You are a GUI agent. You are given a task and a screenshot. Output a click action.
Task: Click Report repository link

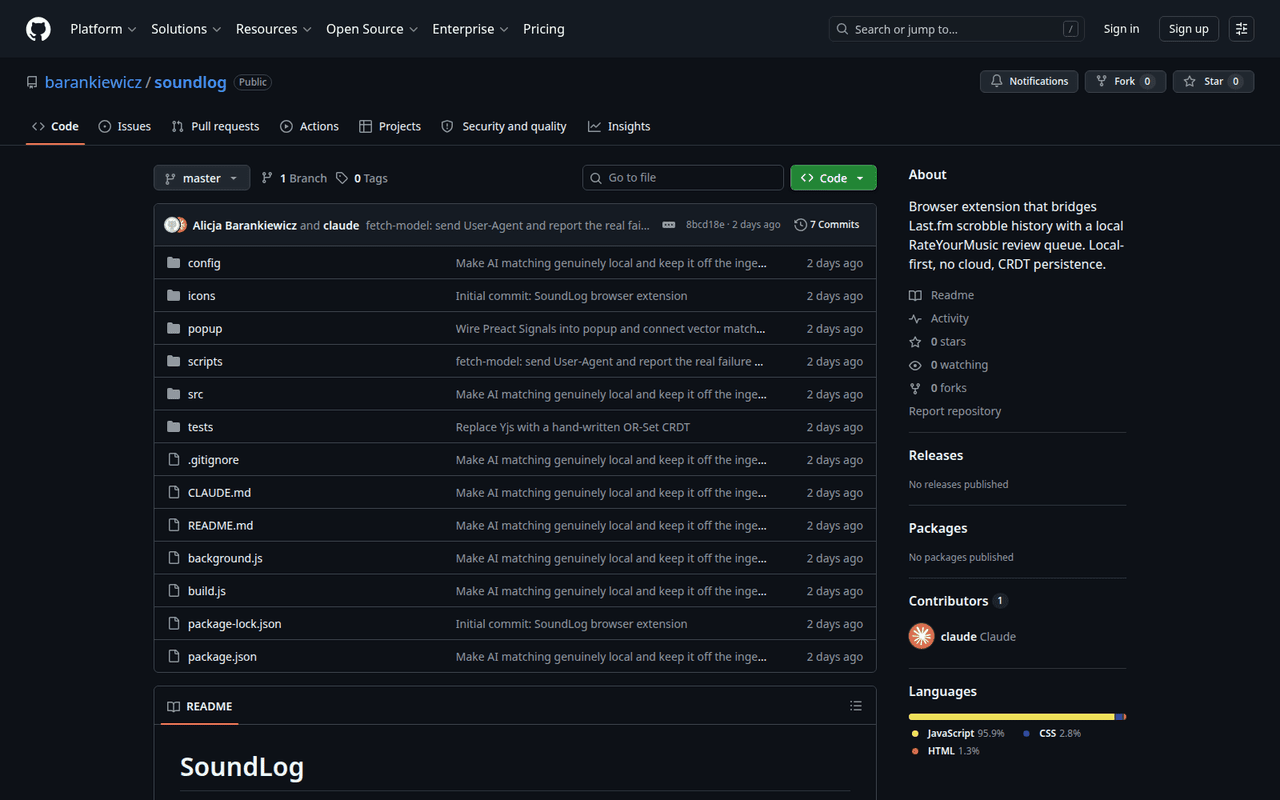tap(955, 411)
